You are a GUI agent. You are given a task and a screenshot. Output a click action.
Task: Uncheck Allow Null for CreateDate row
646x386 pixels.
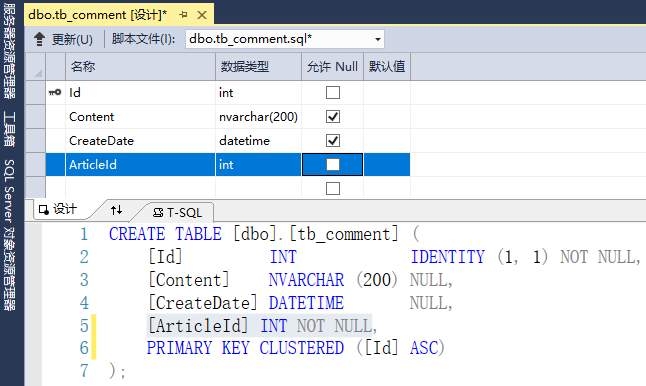pyautogui.click(x=333, y=140)
